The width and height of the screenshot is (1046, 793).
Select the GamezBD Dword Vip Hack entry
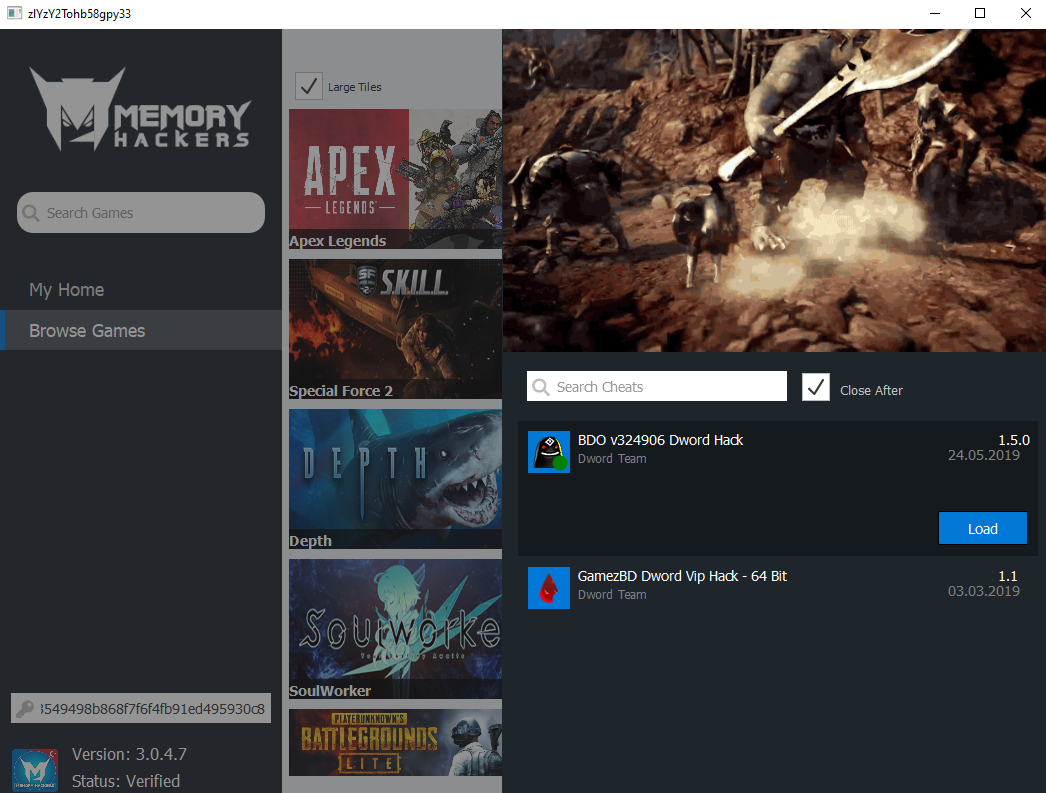click(778, 588)
